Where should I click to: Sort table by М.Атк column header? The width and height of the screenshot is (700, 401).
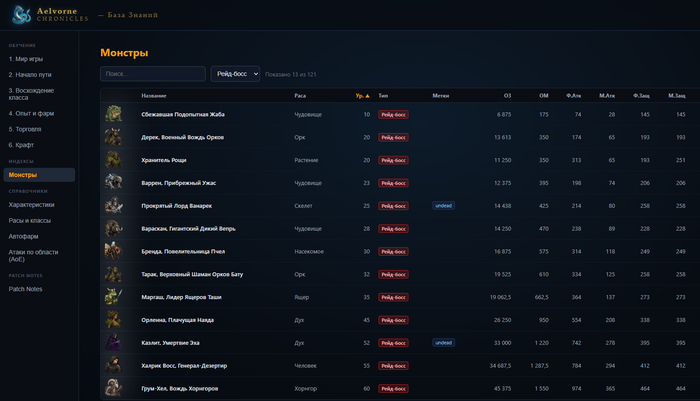(607, 96)
